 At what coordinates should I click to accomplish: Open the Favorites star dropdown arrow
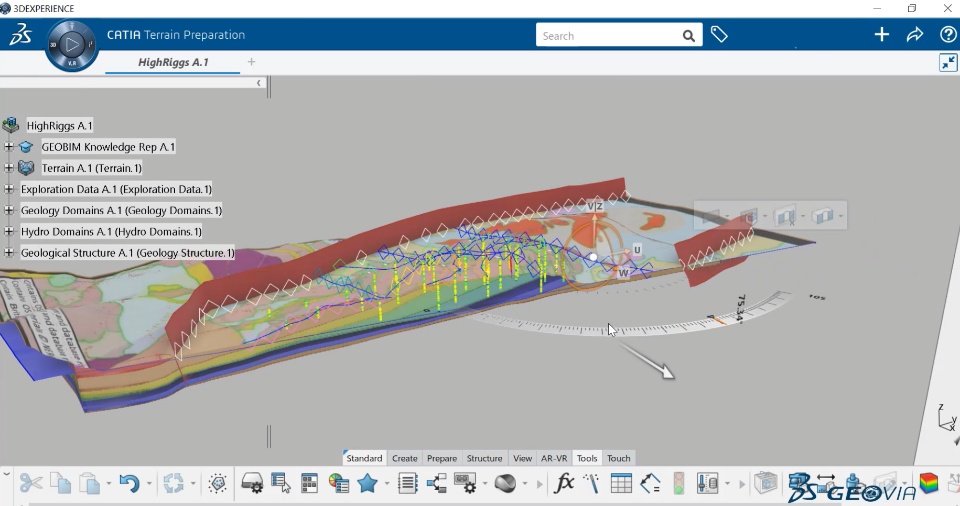387,484
